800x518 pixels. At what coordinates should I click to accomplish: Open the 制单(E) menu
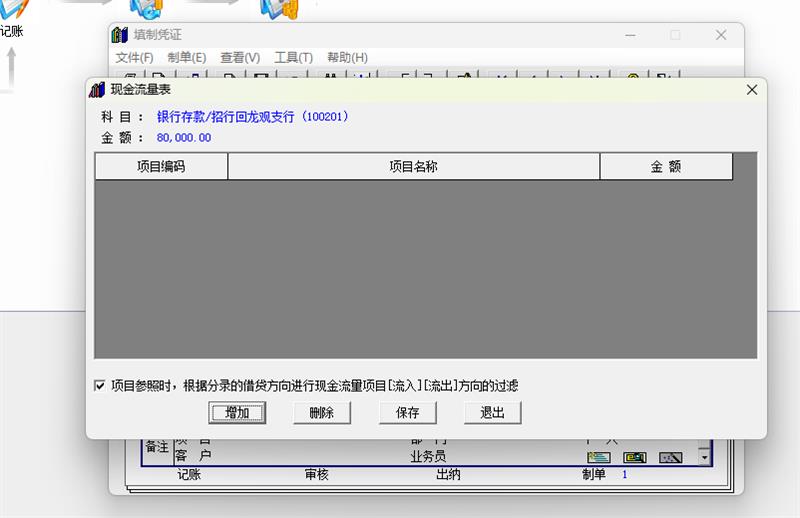click(x=186, y=58)
